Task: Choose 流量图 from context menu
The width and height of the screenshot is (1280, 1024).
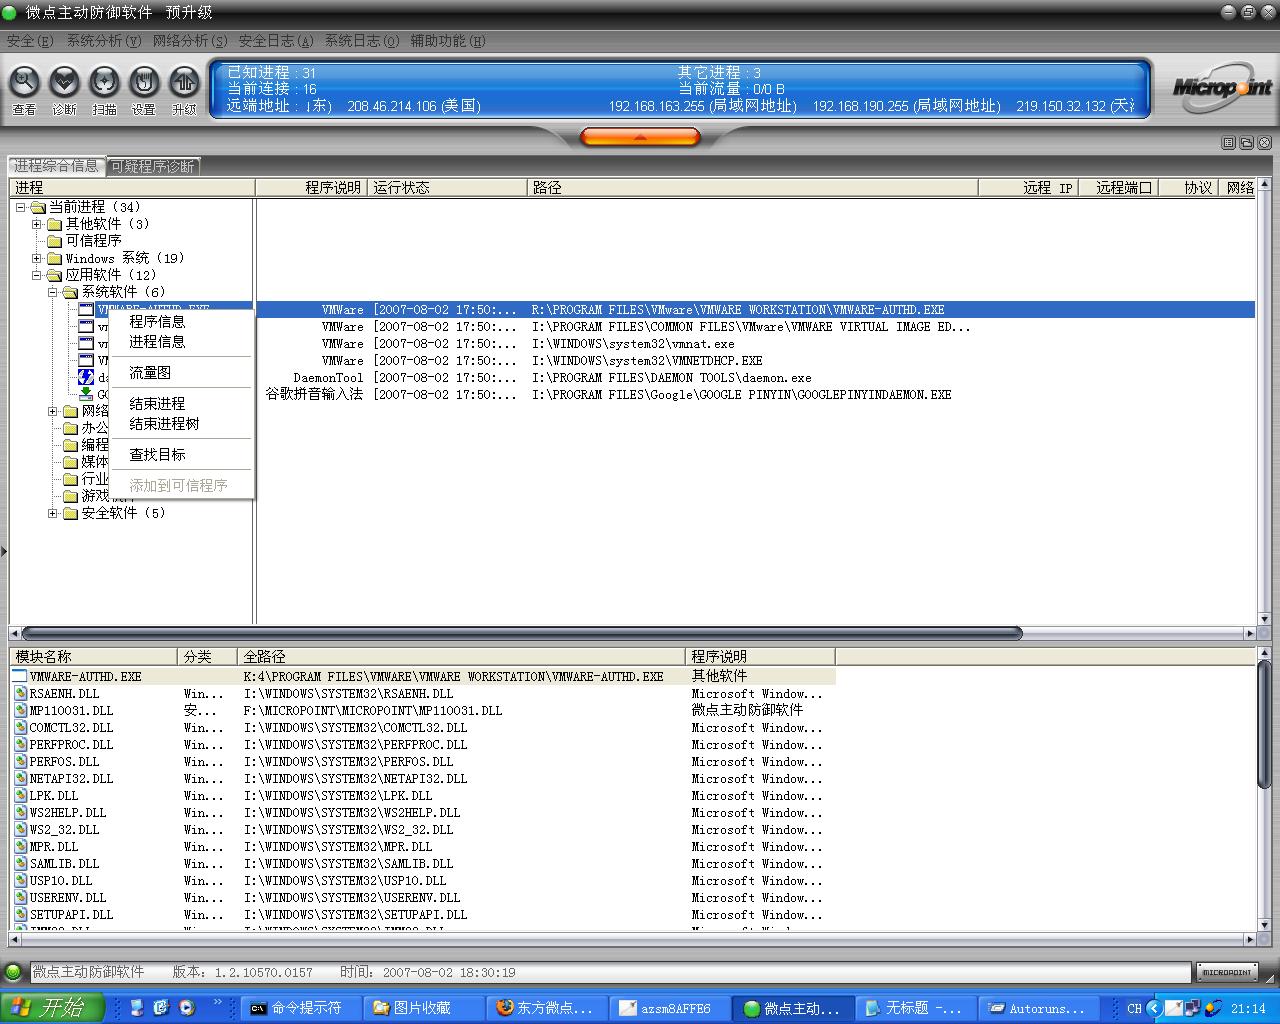Action: [x=150, y=372]
